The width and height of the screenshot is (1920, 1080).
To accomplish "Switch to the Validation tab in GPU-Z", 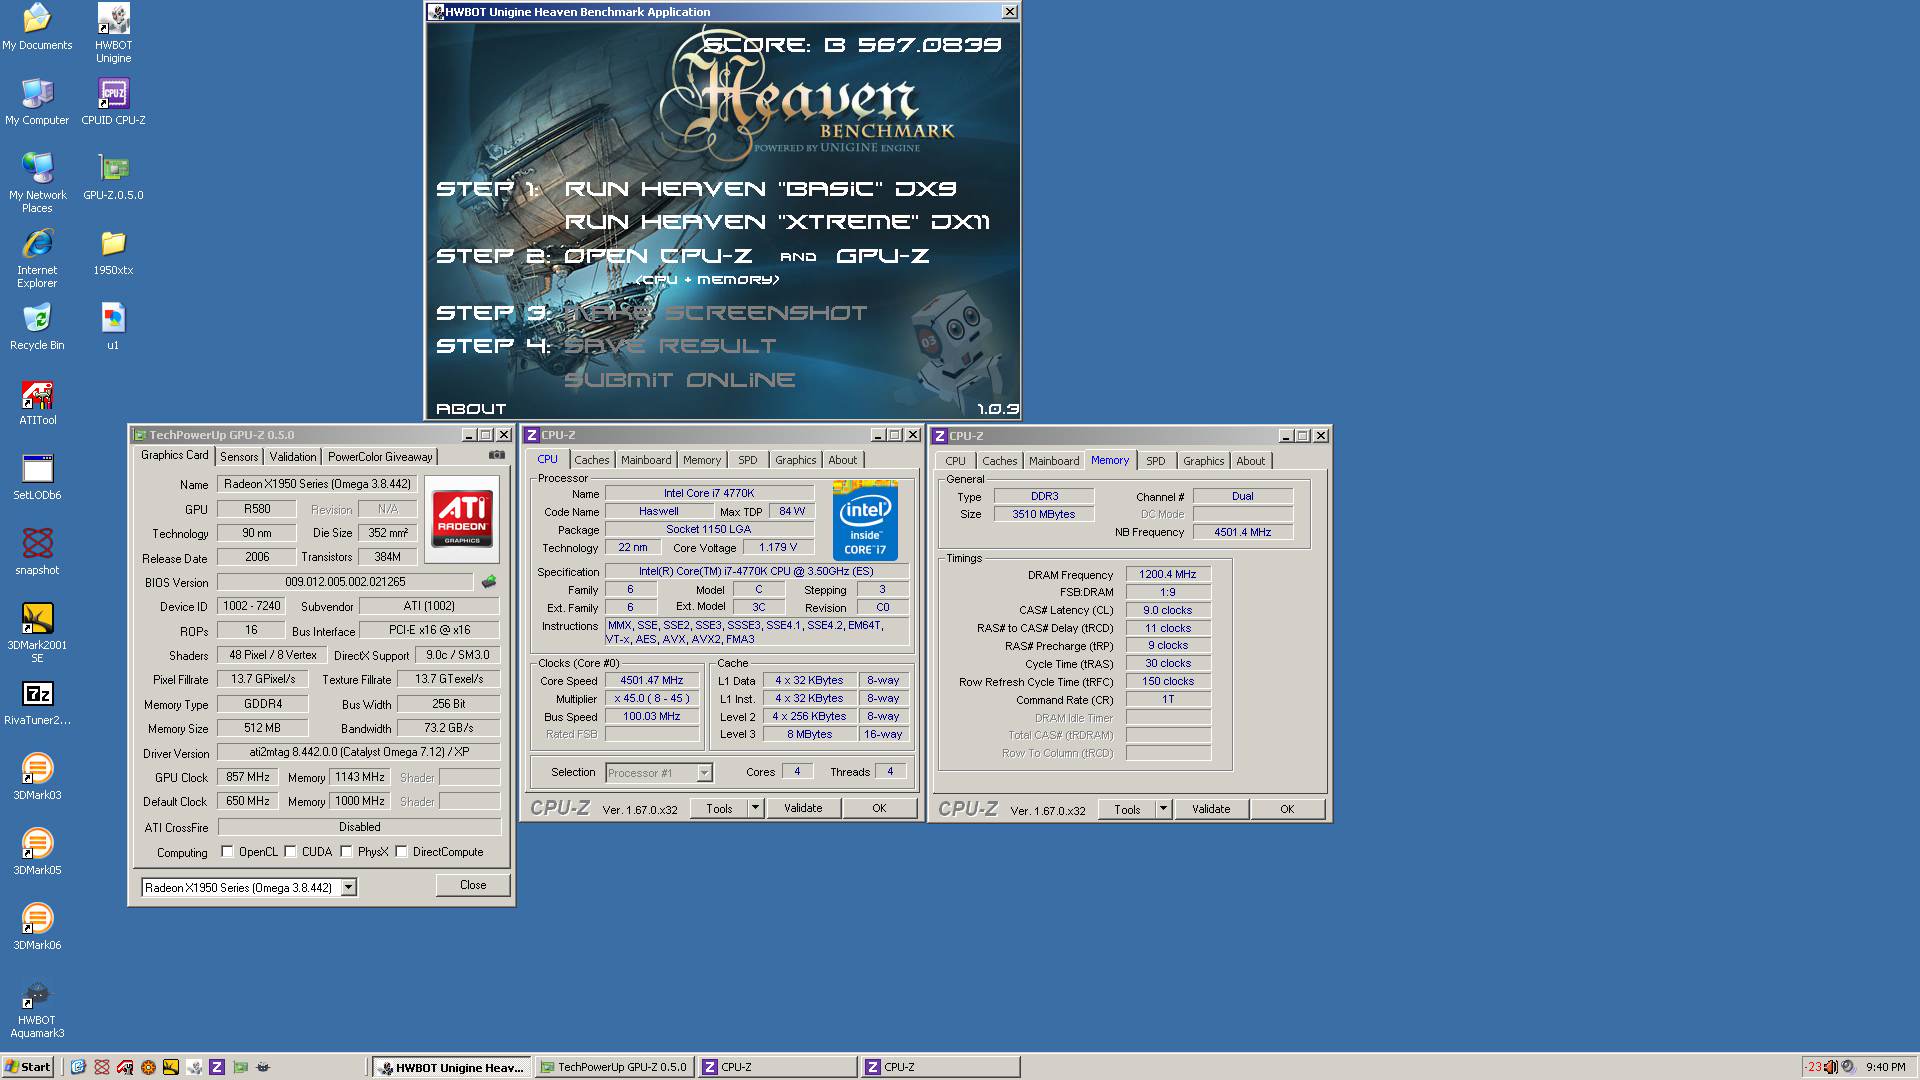I will 293,457.
